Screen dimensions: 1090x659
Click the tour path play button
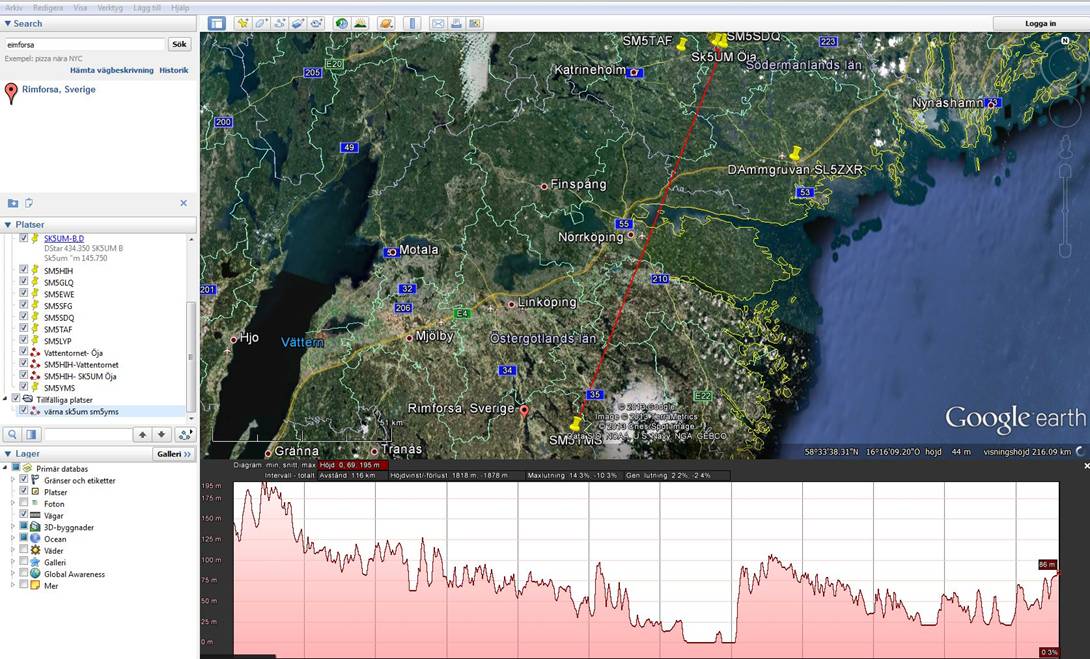click(184, 434)
